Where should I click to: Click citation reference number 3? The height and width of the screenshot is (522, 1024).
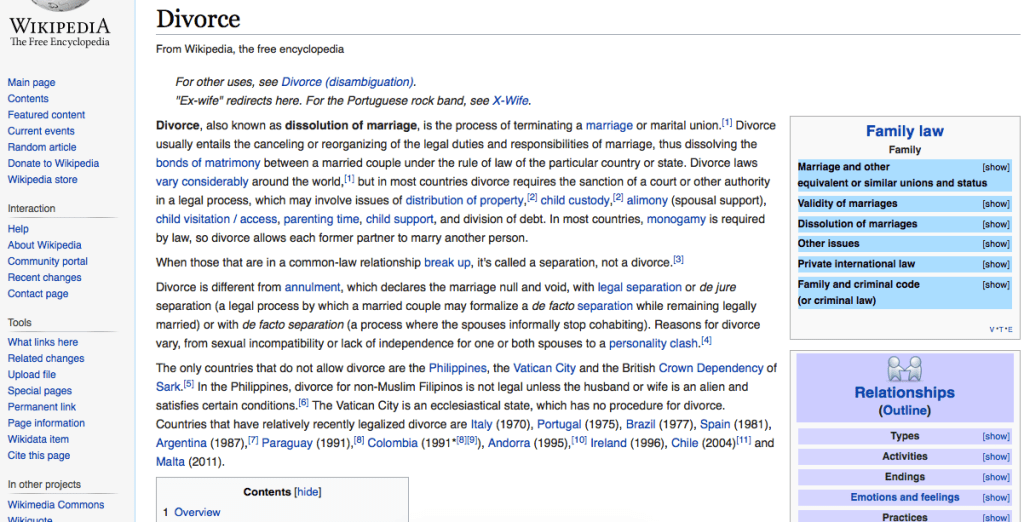tap(678, 260)
